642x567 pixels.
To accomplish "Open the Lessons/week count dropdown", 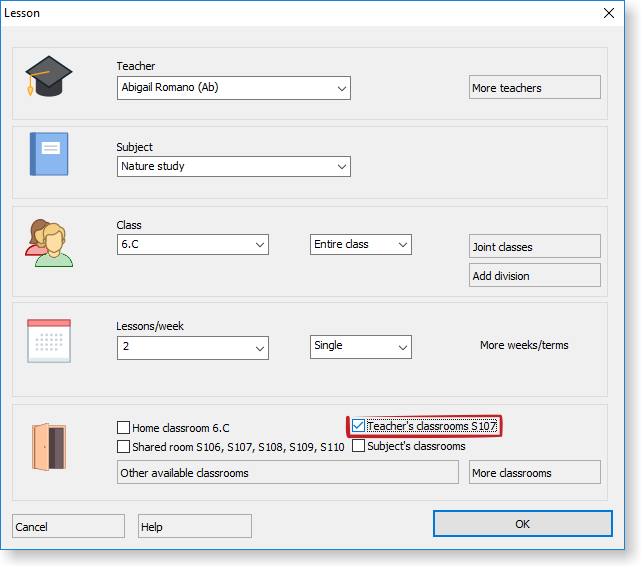I will 259,347.
